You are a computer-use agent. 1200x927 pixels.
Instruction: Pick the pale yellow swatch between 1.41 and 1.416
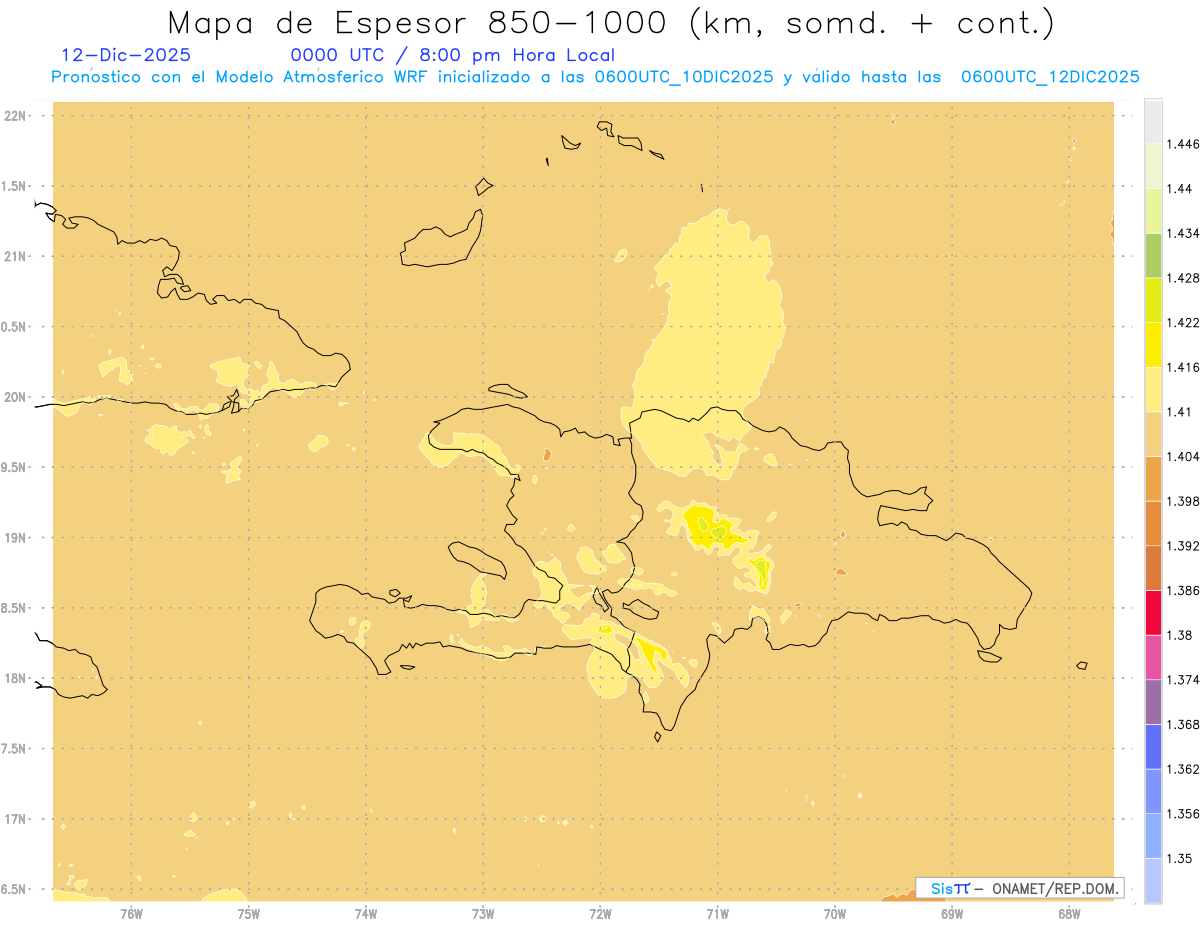tap(1153, 389)
